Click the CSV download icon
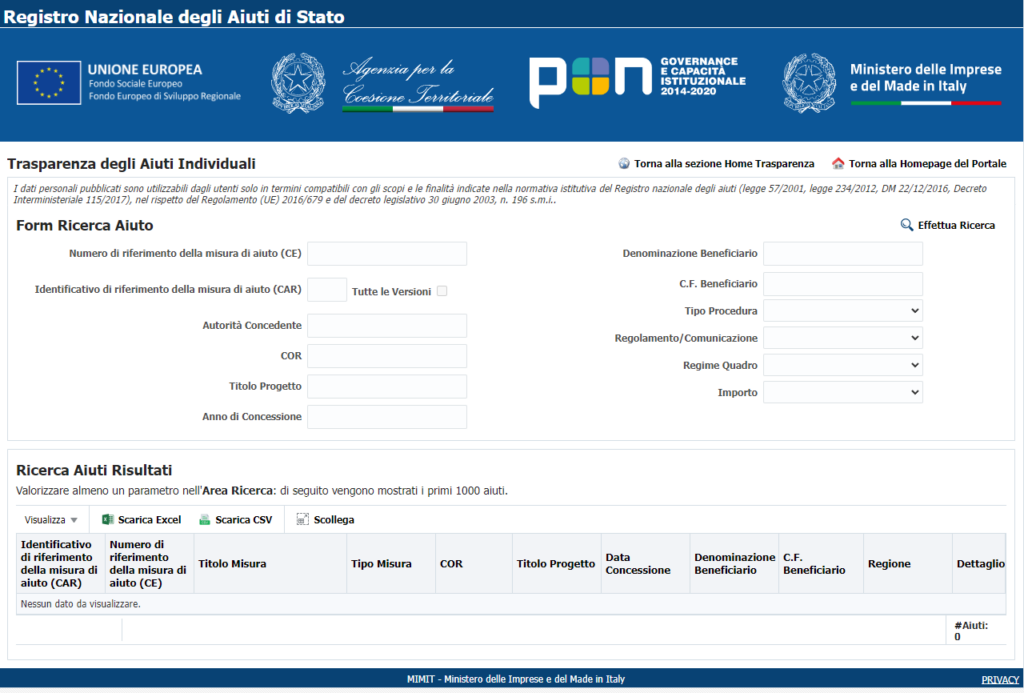Viewport: 1024px width, 693px height. click(204, 519)
